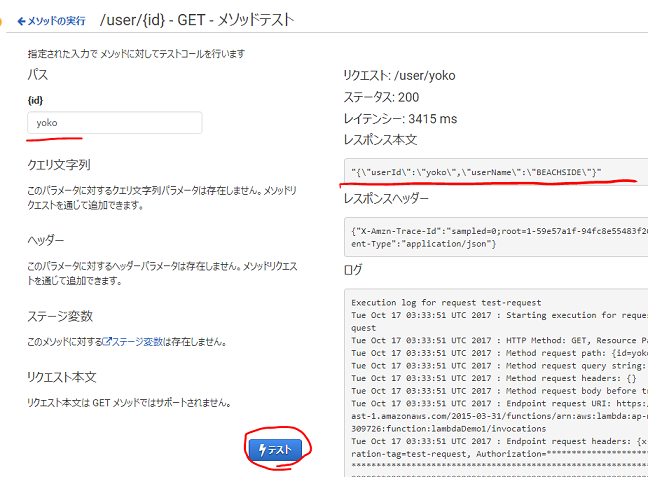Image resolution: width=648 pixels, height=477 pixels.
Task: Click the ログ heading
Action: 353,270
